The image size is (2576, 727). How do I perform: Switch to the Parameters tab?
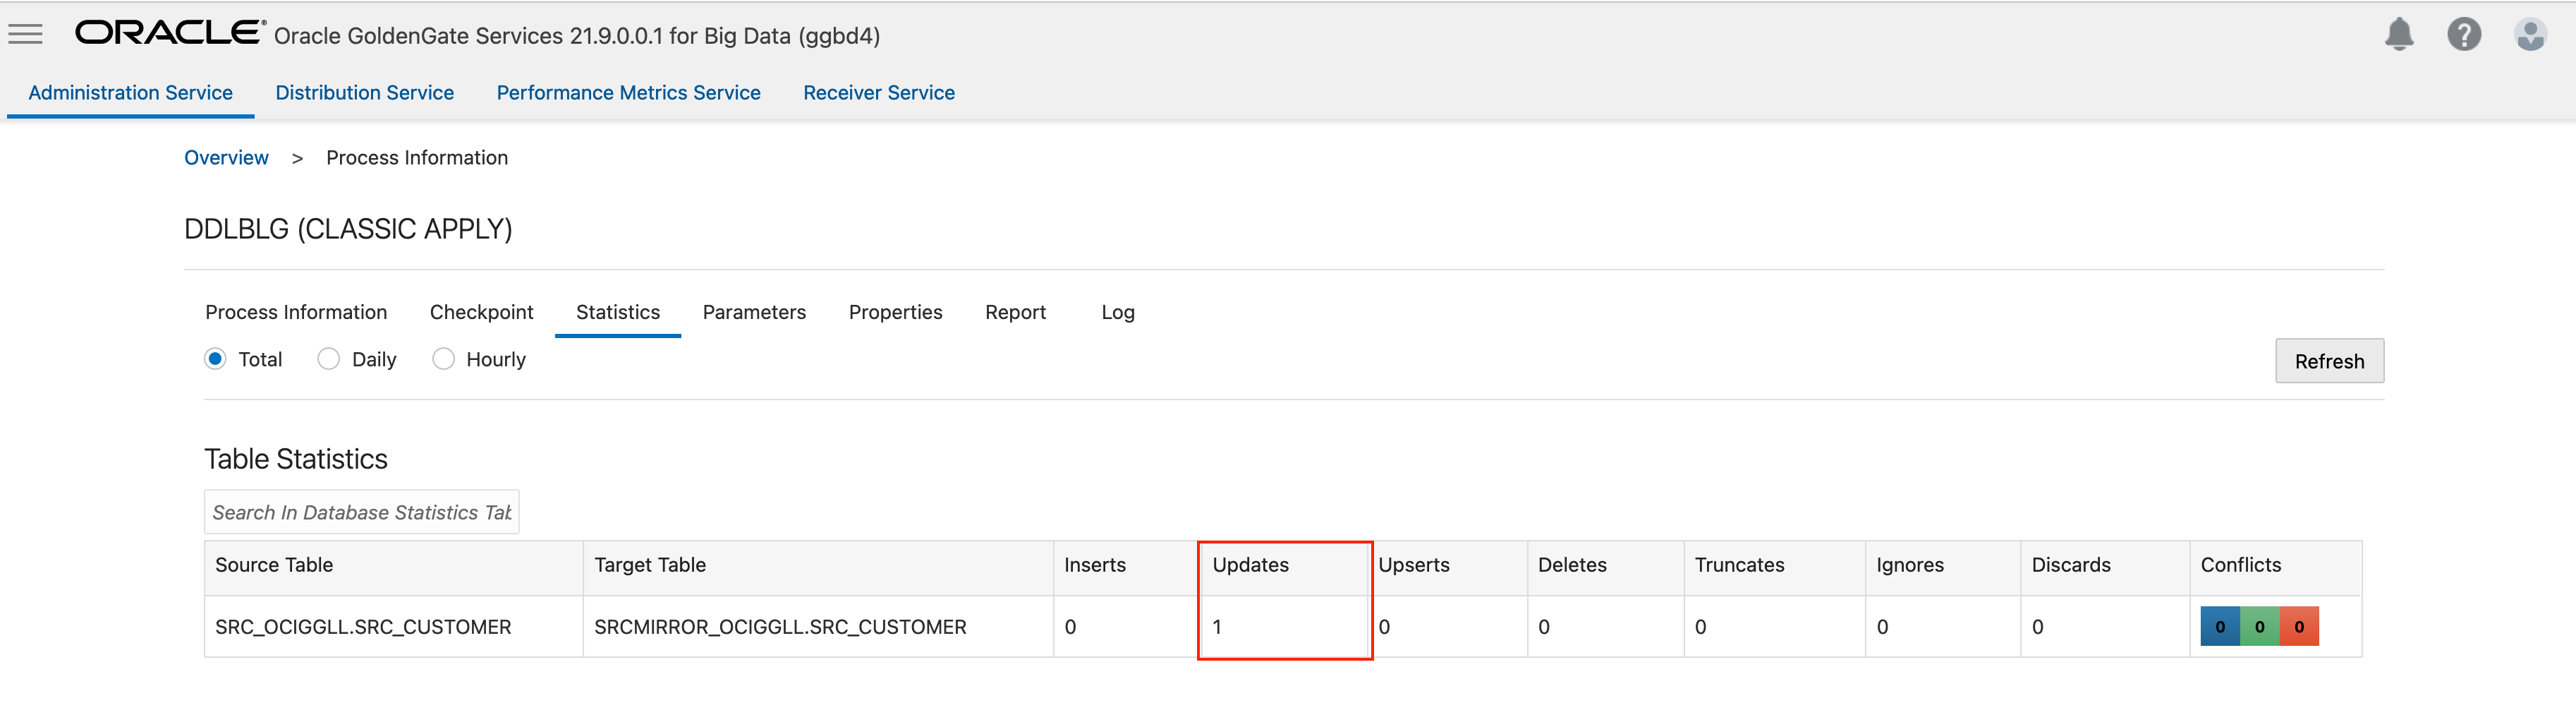coord(753,312)
